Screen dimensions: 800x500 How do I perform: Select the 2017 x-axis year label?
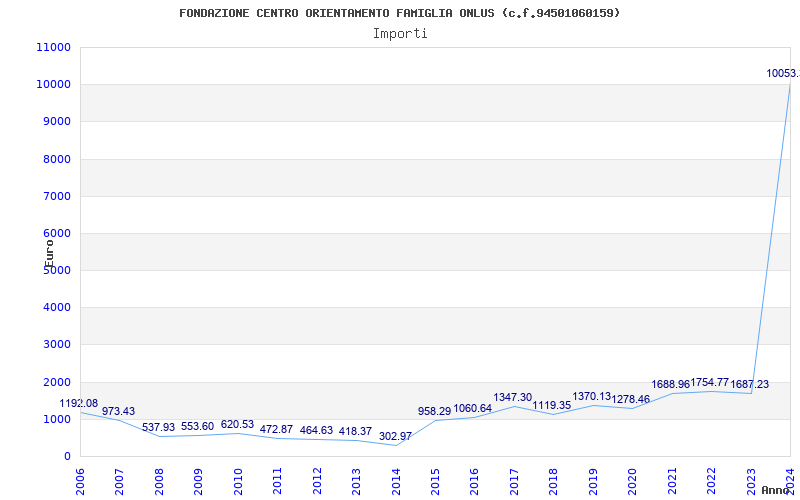(x=514, y=481)
